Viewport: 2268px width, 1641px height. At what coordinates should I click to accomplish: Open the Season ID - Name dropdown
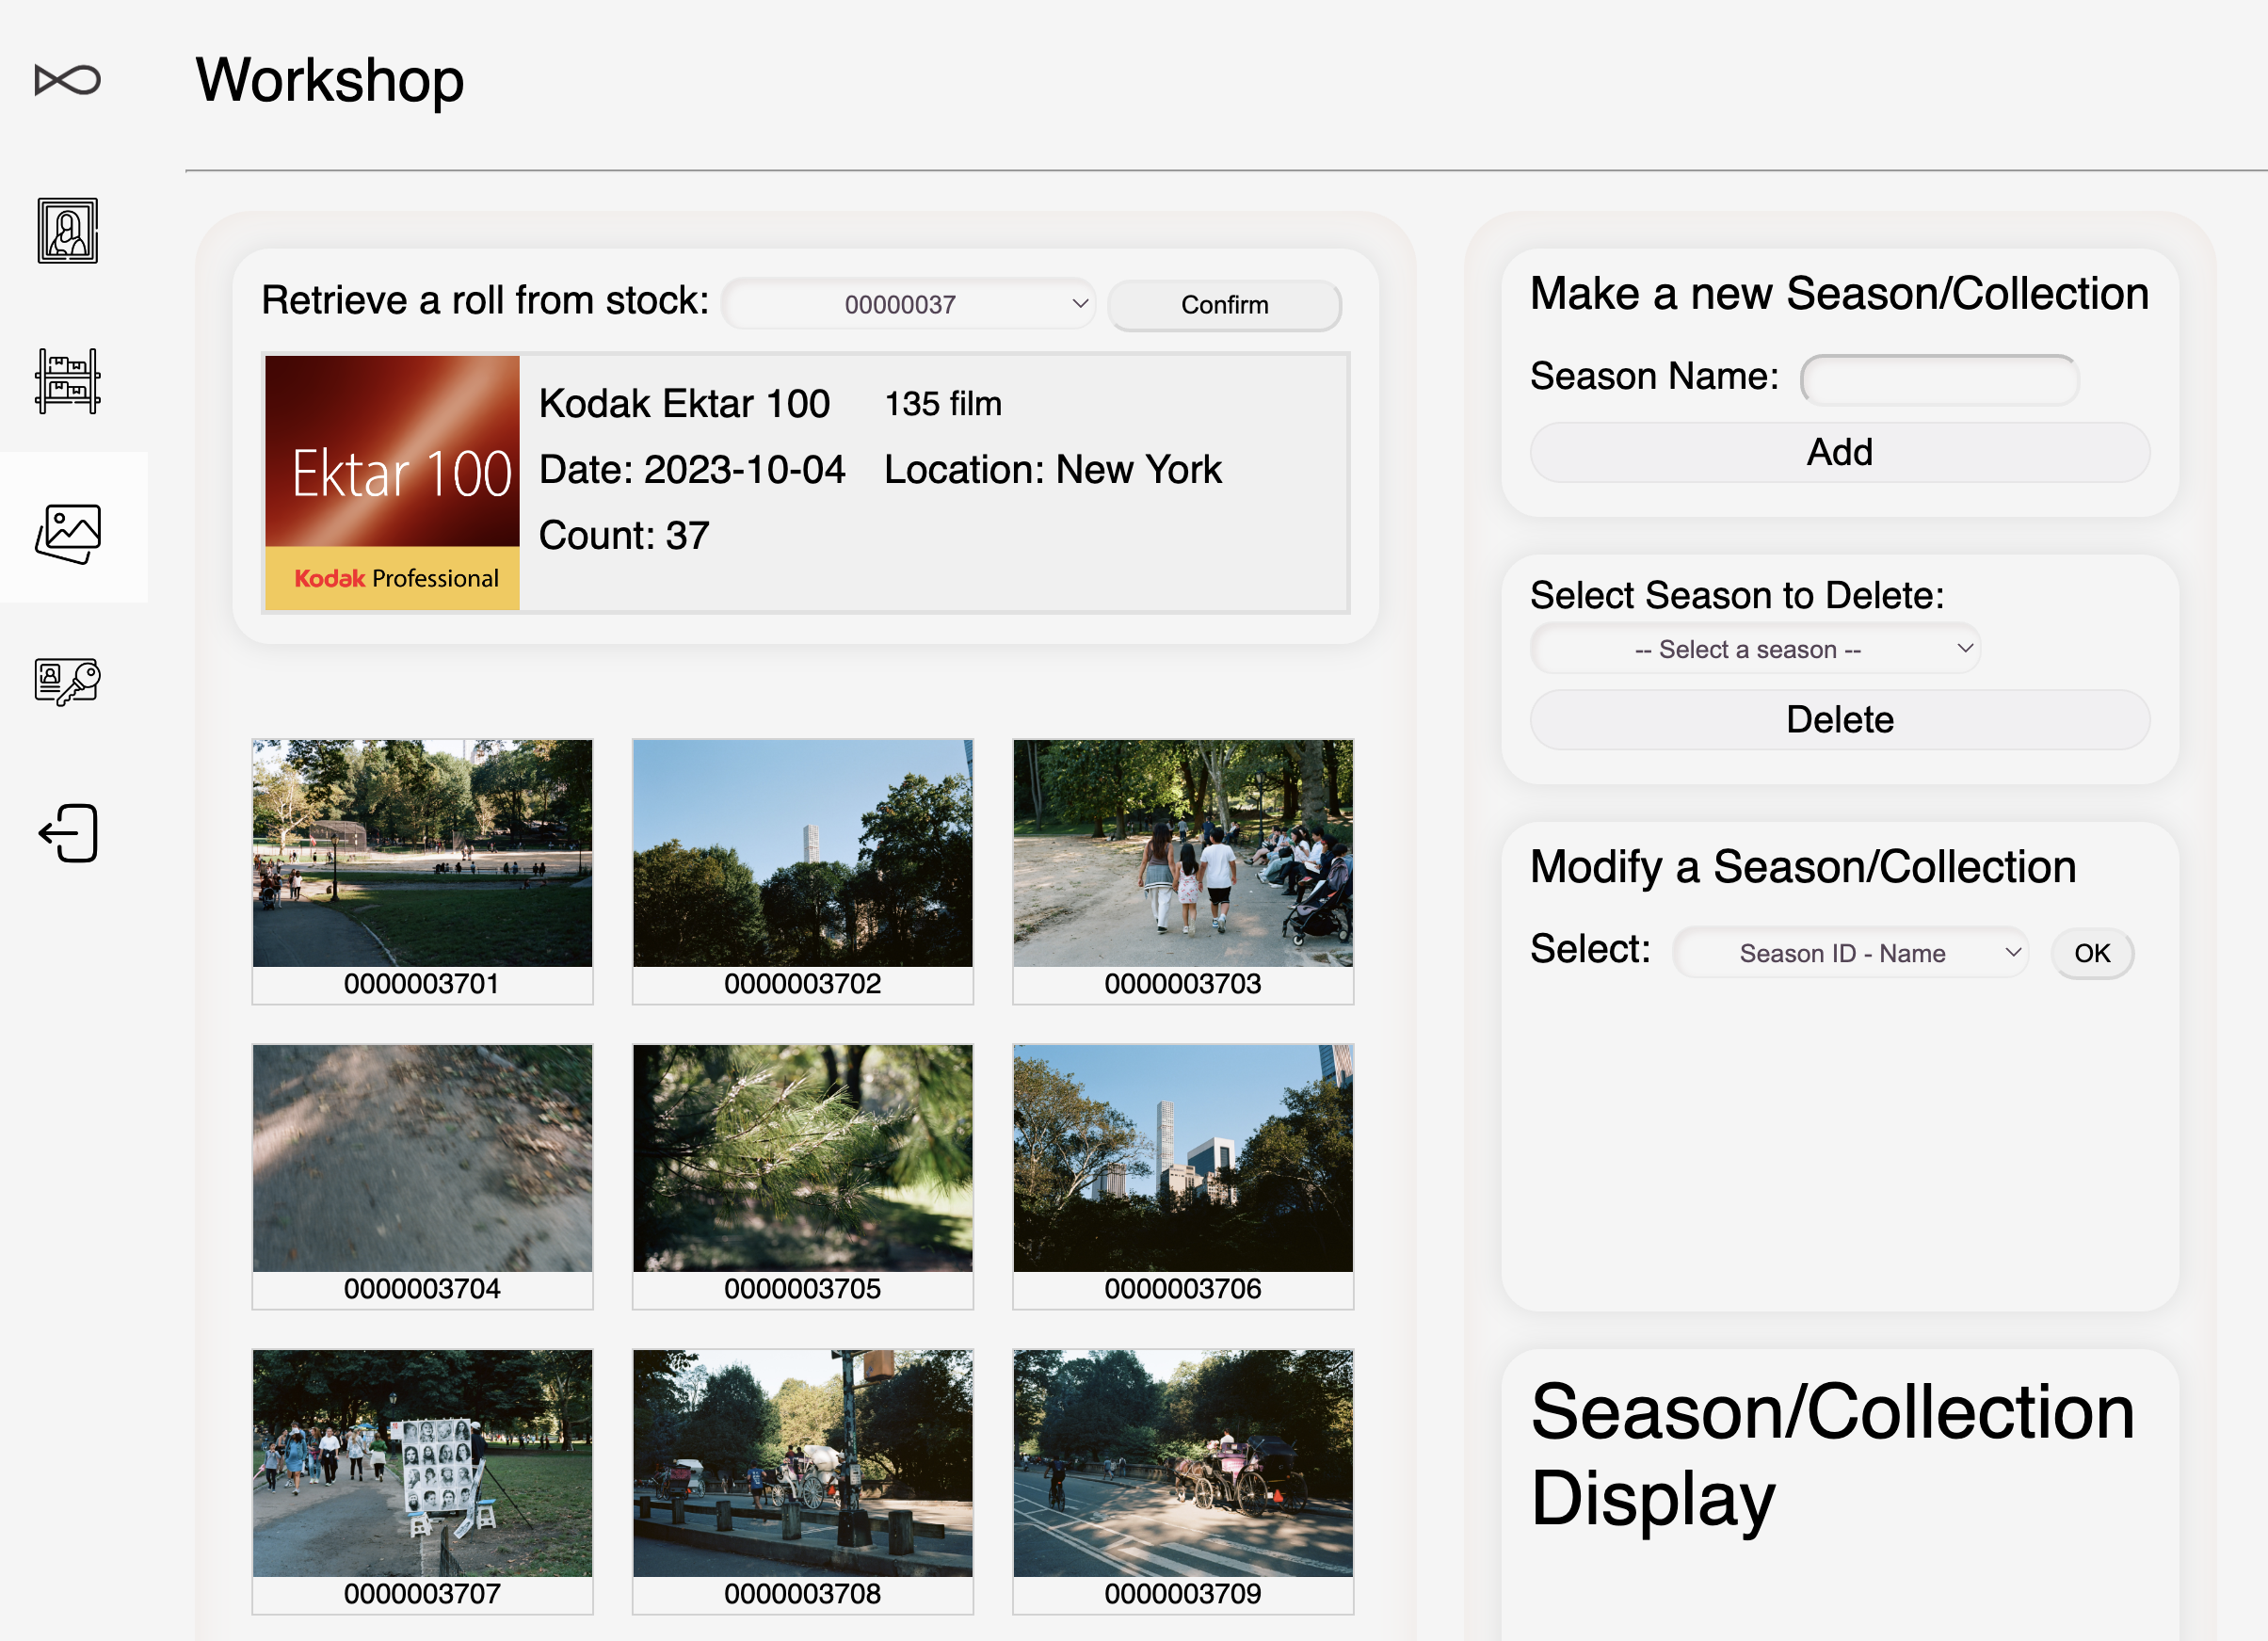coord(1850,953)
